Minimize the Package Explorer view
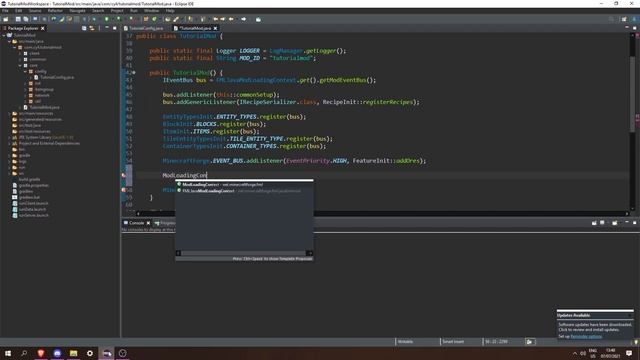The image size is (640, 360). (107, 28)
